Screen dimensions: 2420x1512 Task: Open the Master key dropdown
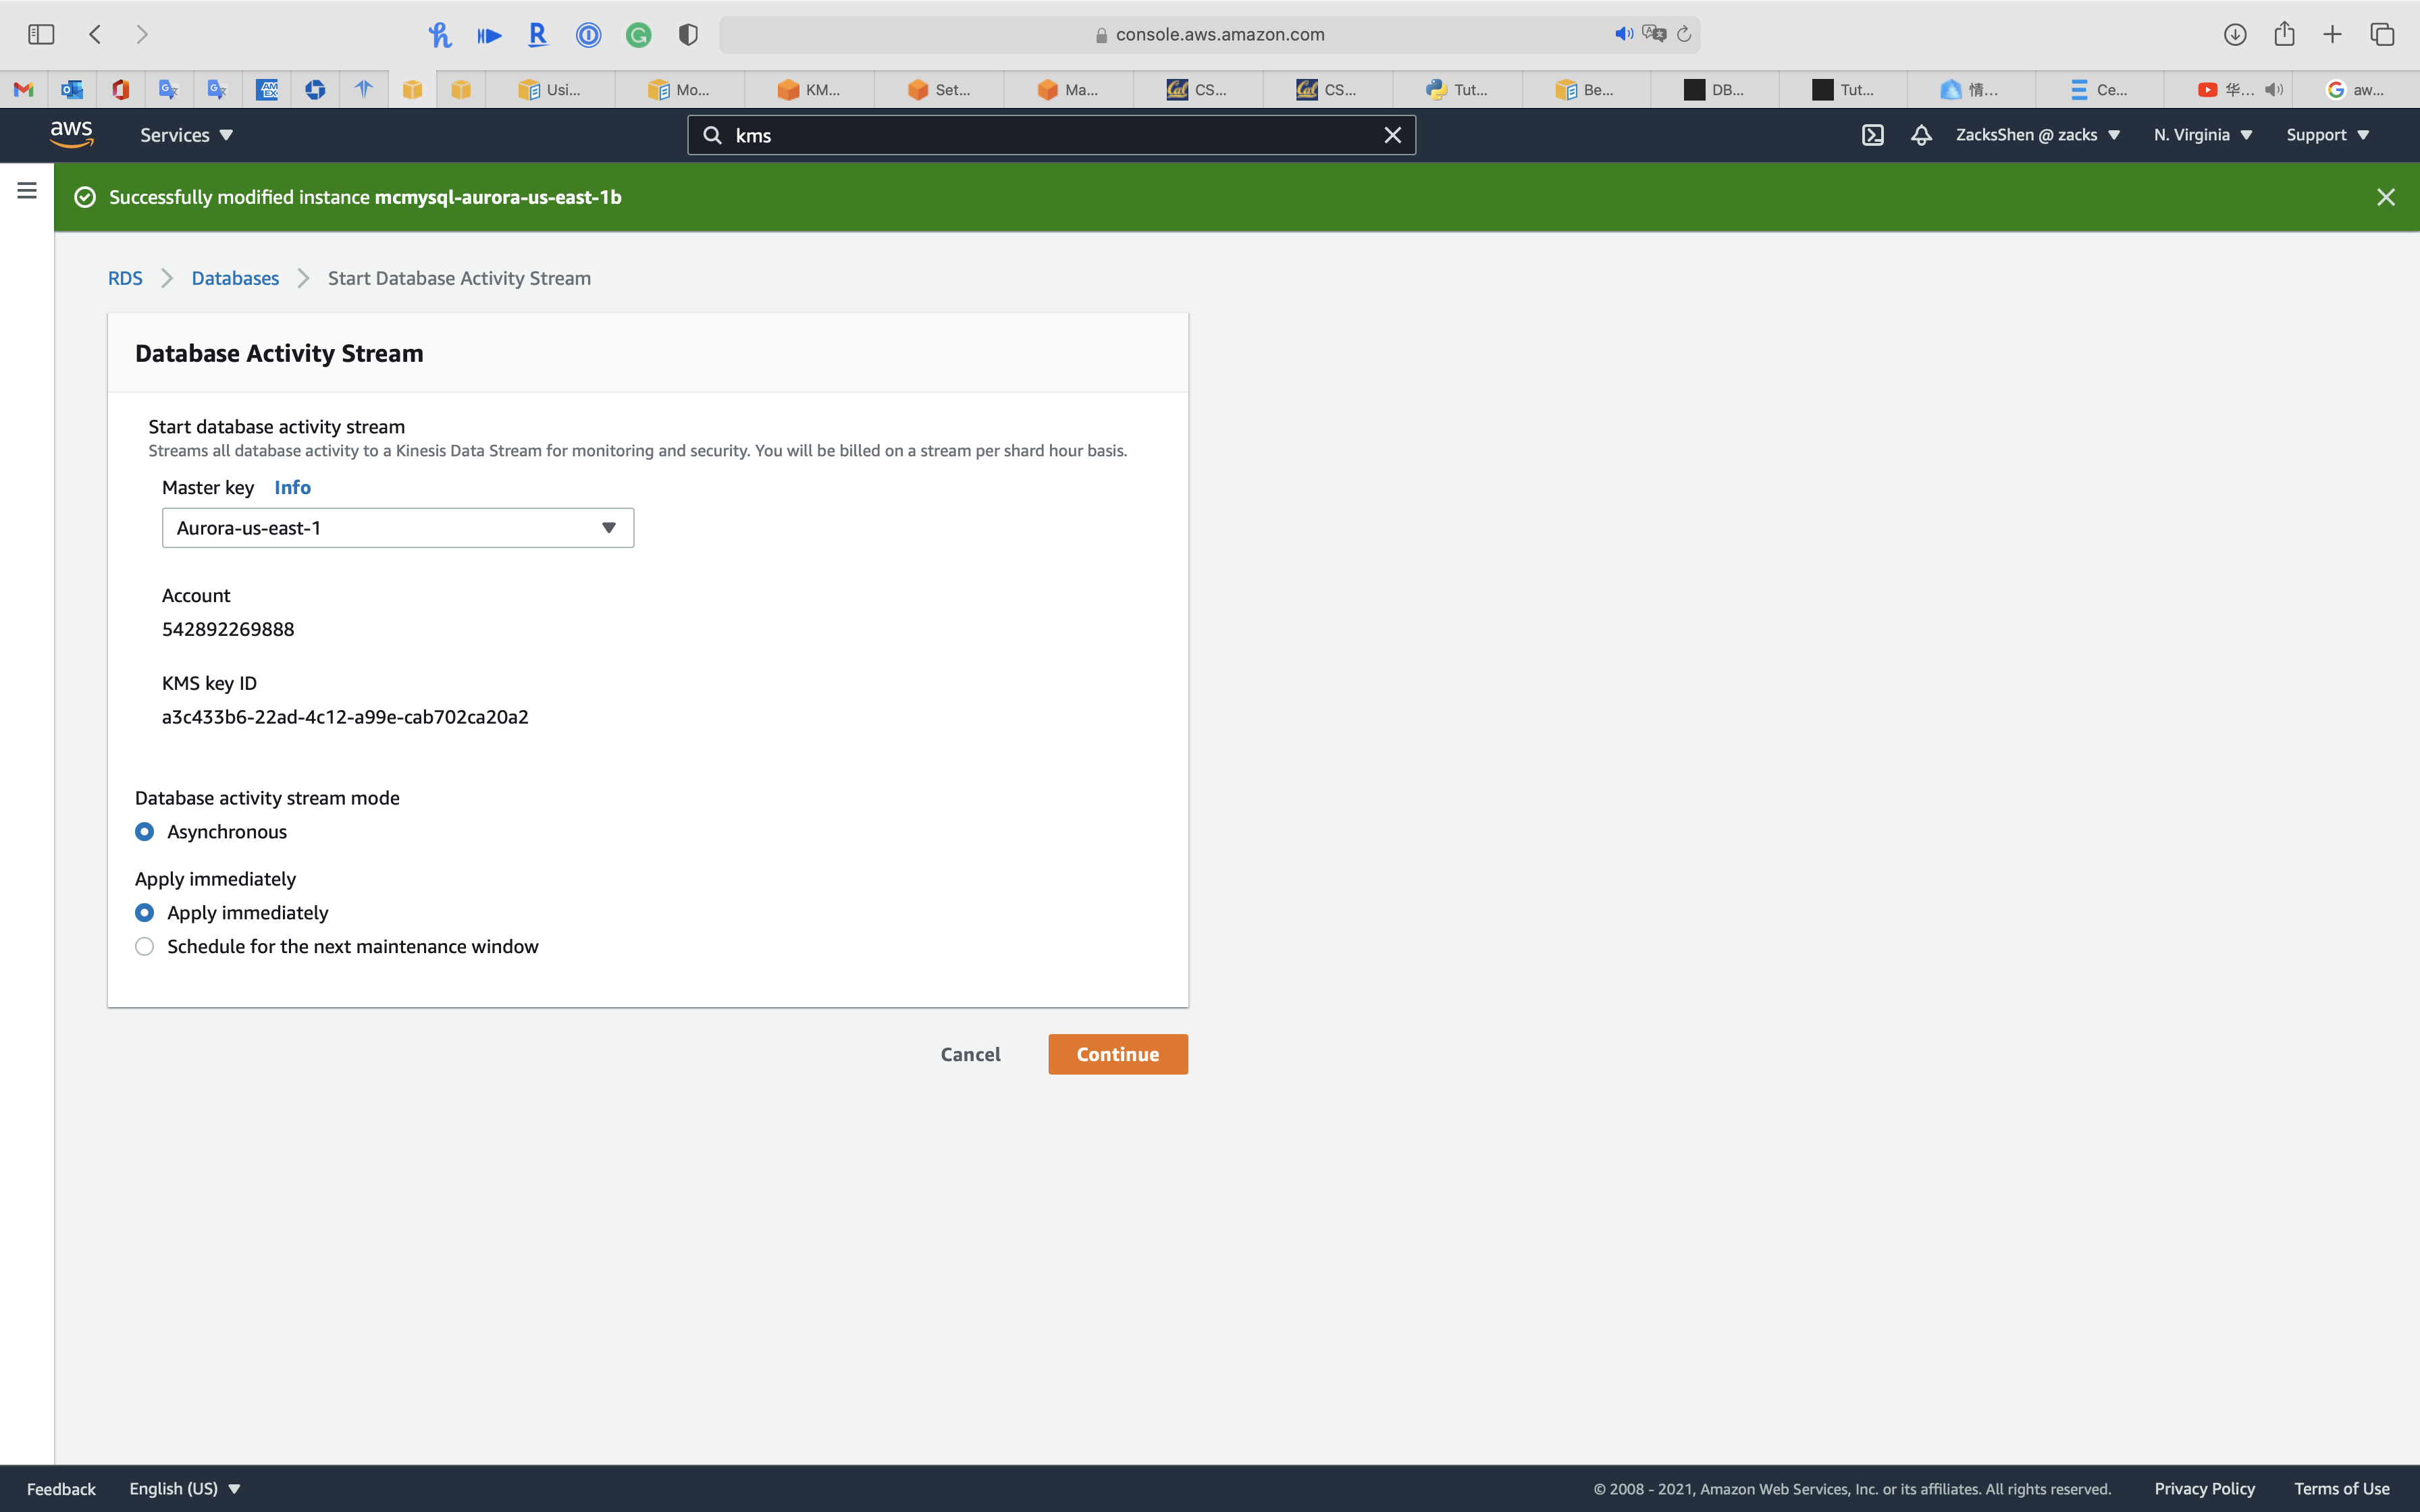pyautogui.click(x=397, y=528)
